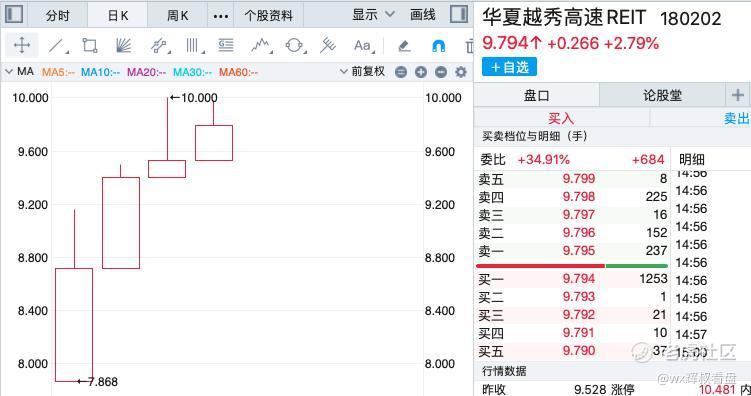The height and width of the screenshot is (396, 751).
Task: Click the green sell portion of ratio bar
Action: click(x=637, y=266)
